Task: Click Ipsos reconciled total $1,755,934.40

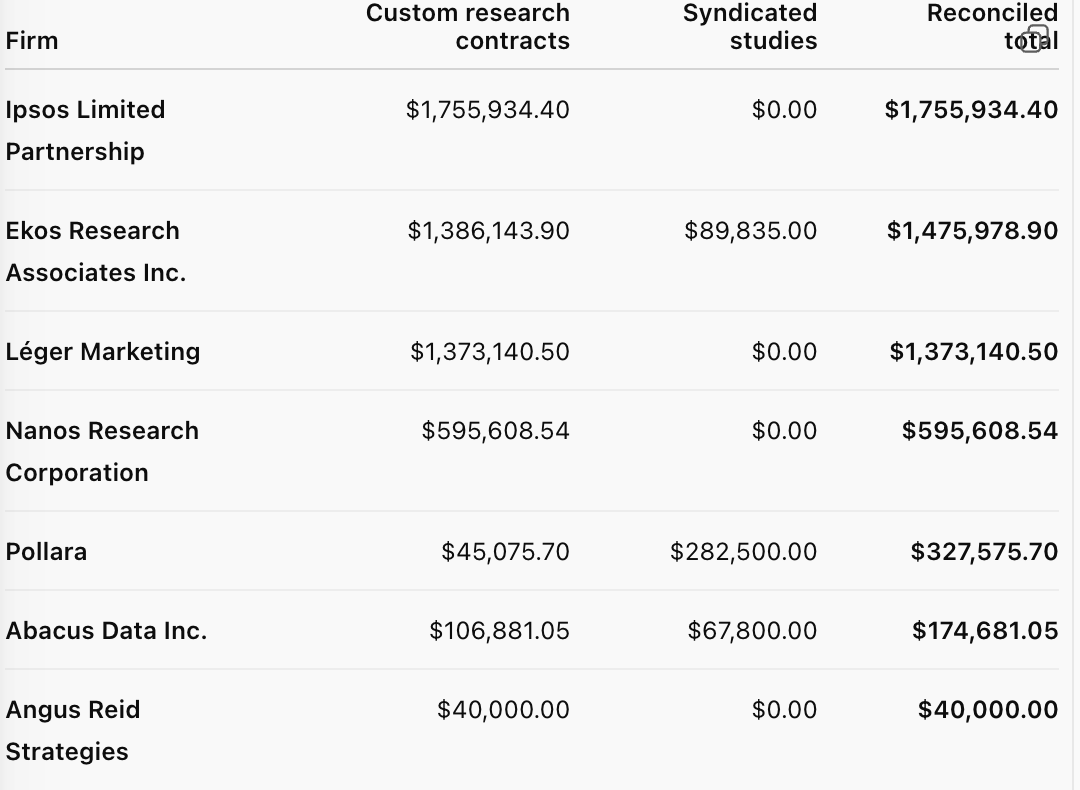Action: [x=971, y=110]
